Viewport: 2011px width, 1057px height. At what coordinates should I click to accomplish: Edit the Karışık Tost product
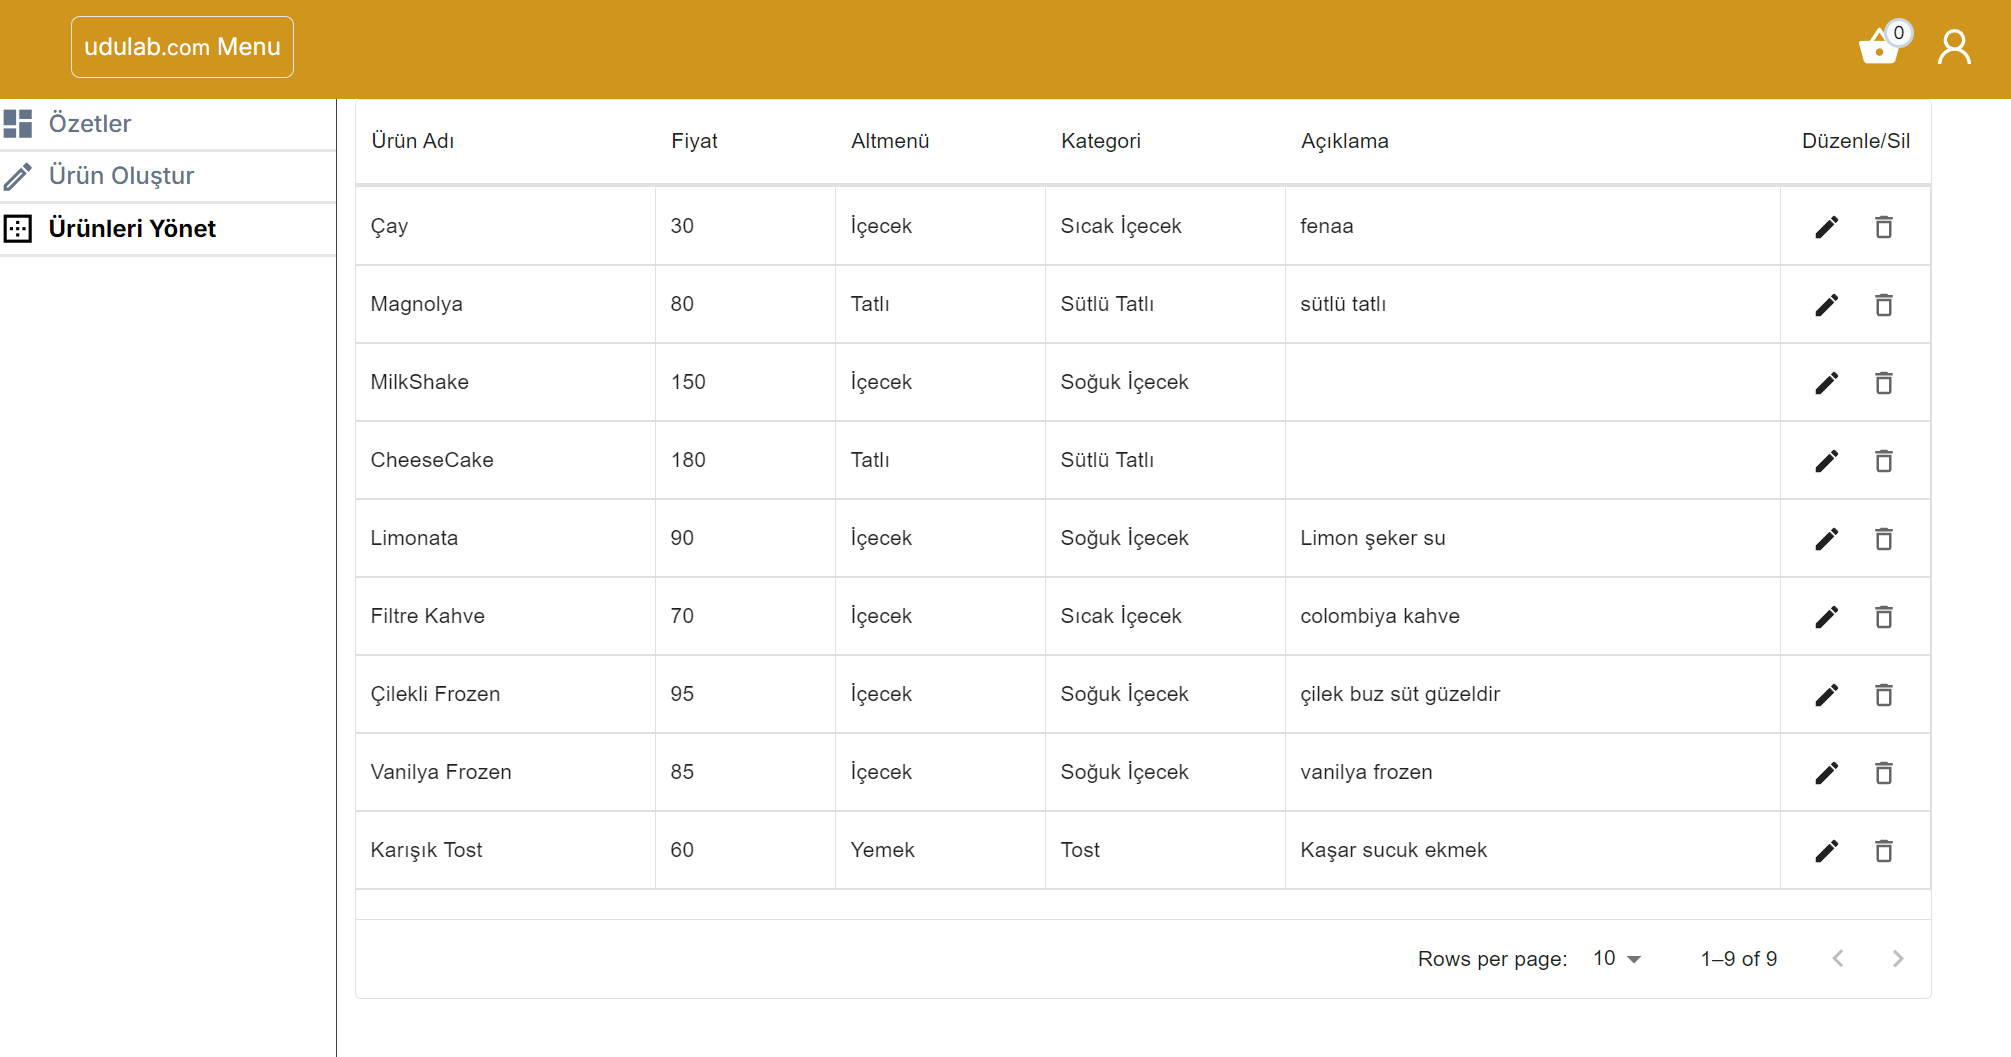(x=1826, y=851)
